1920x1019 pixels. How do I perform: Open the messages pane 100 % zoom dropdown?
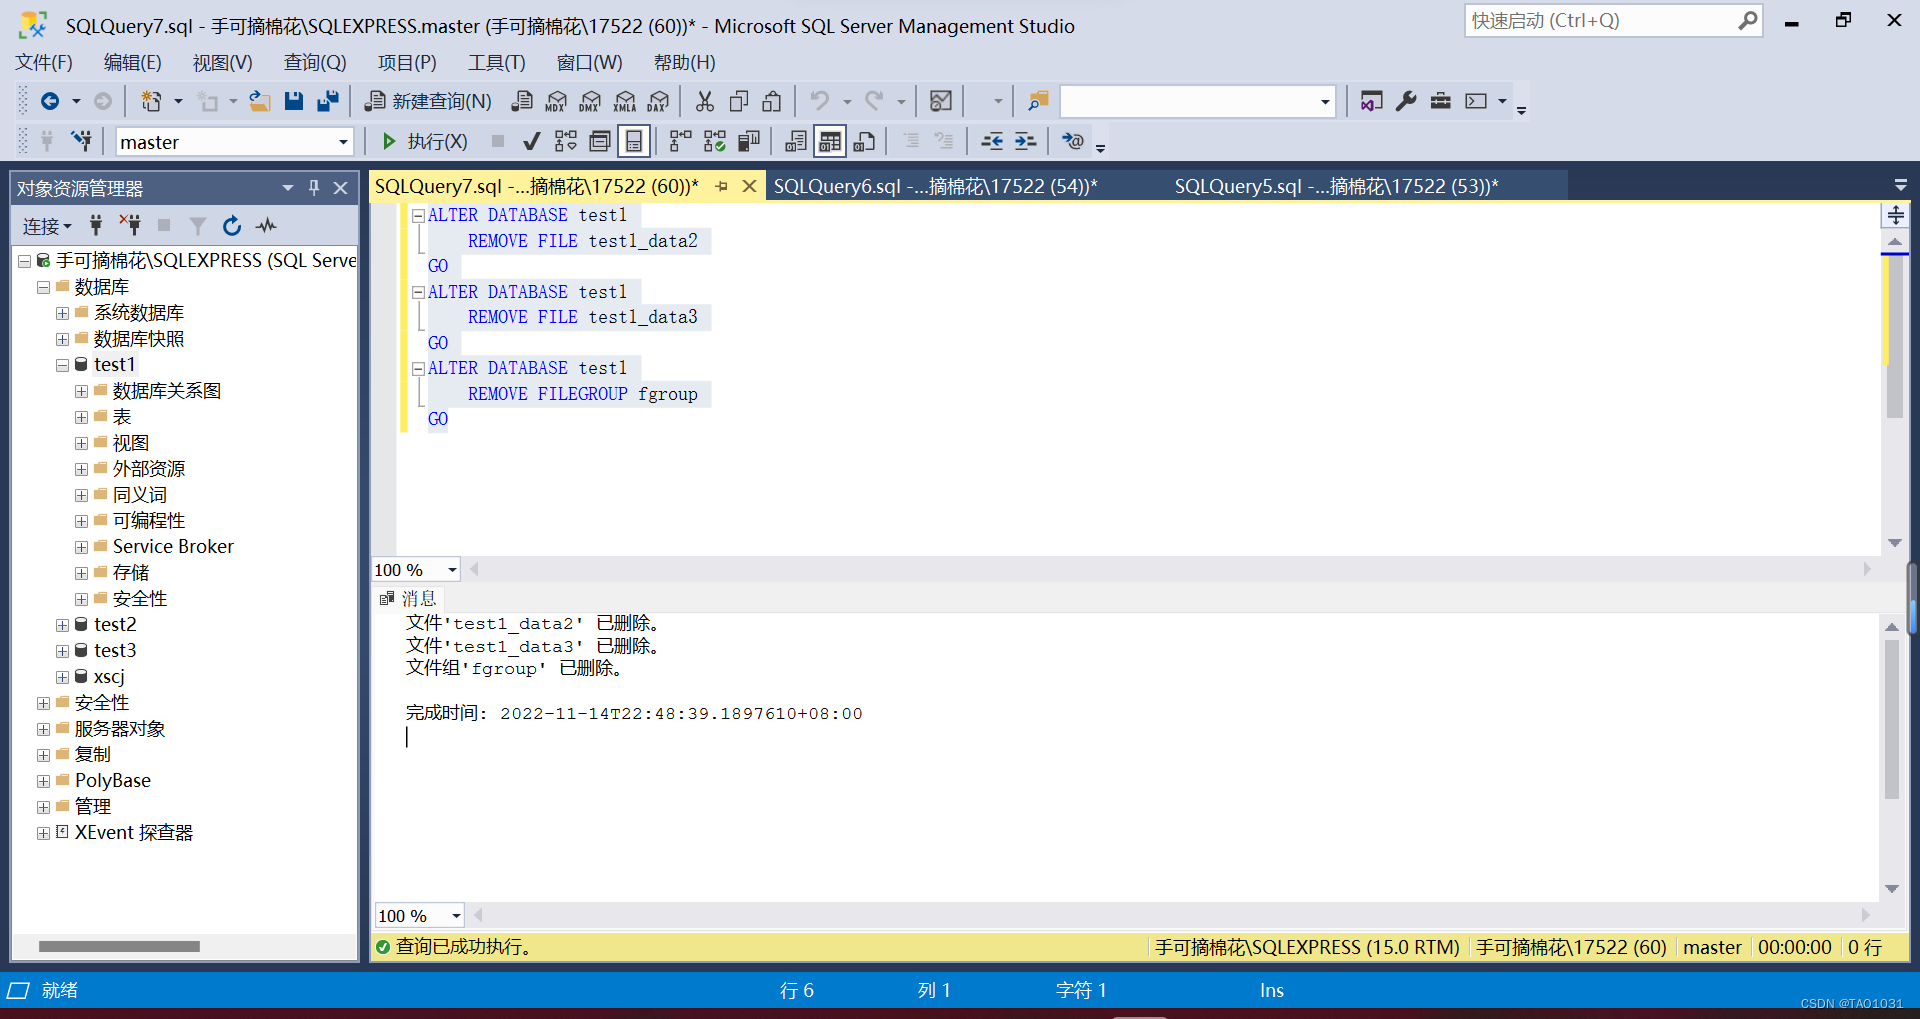coord(456,916)
